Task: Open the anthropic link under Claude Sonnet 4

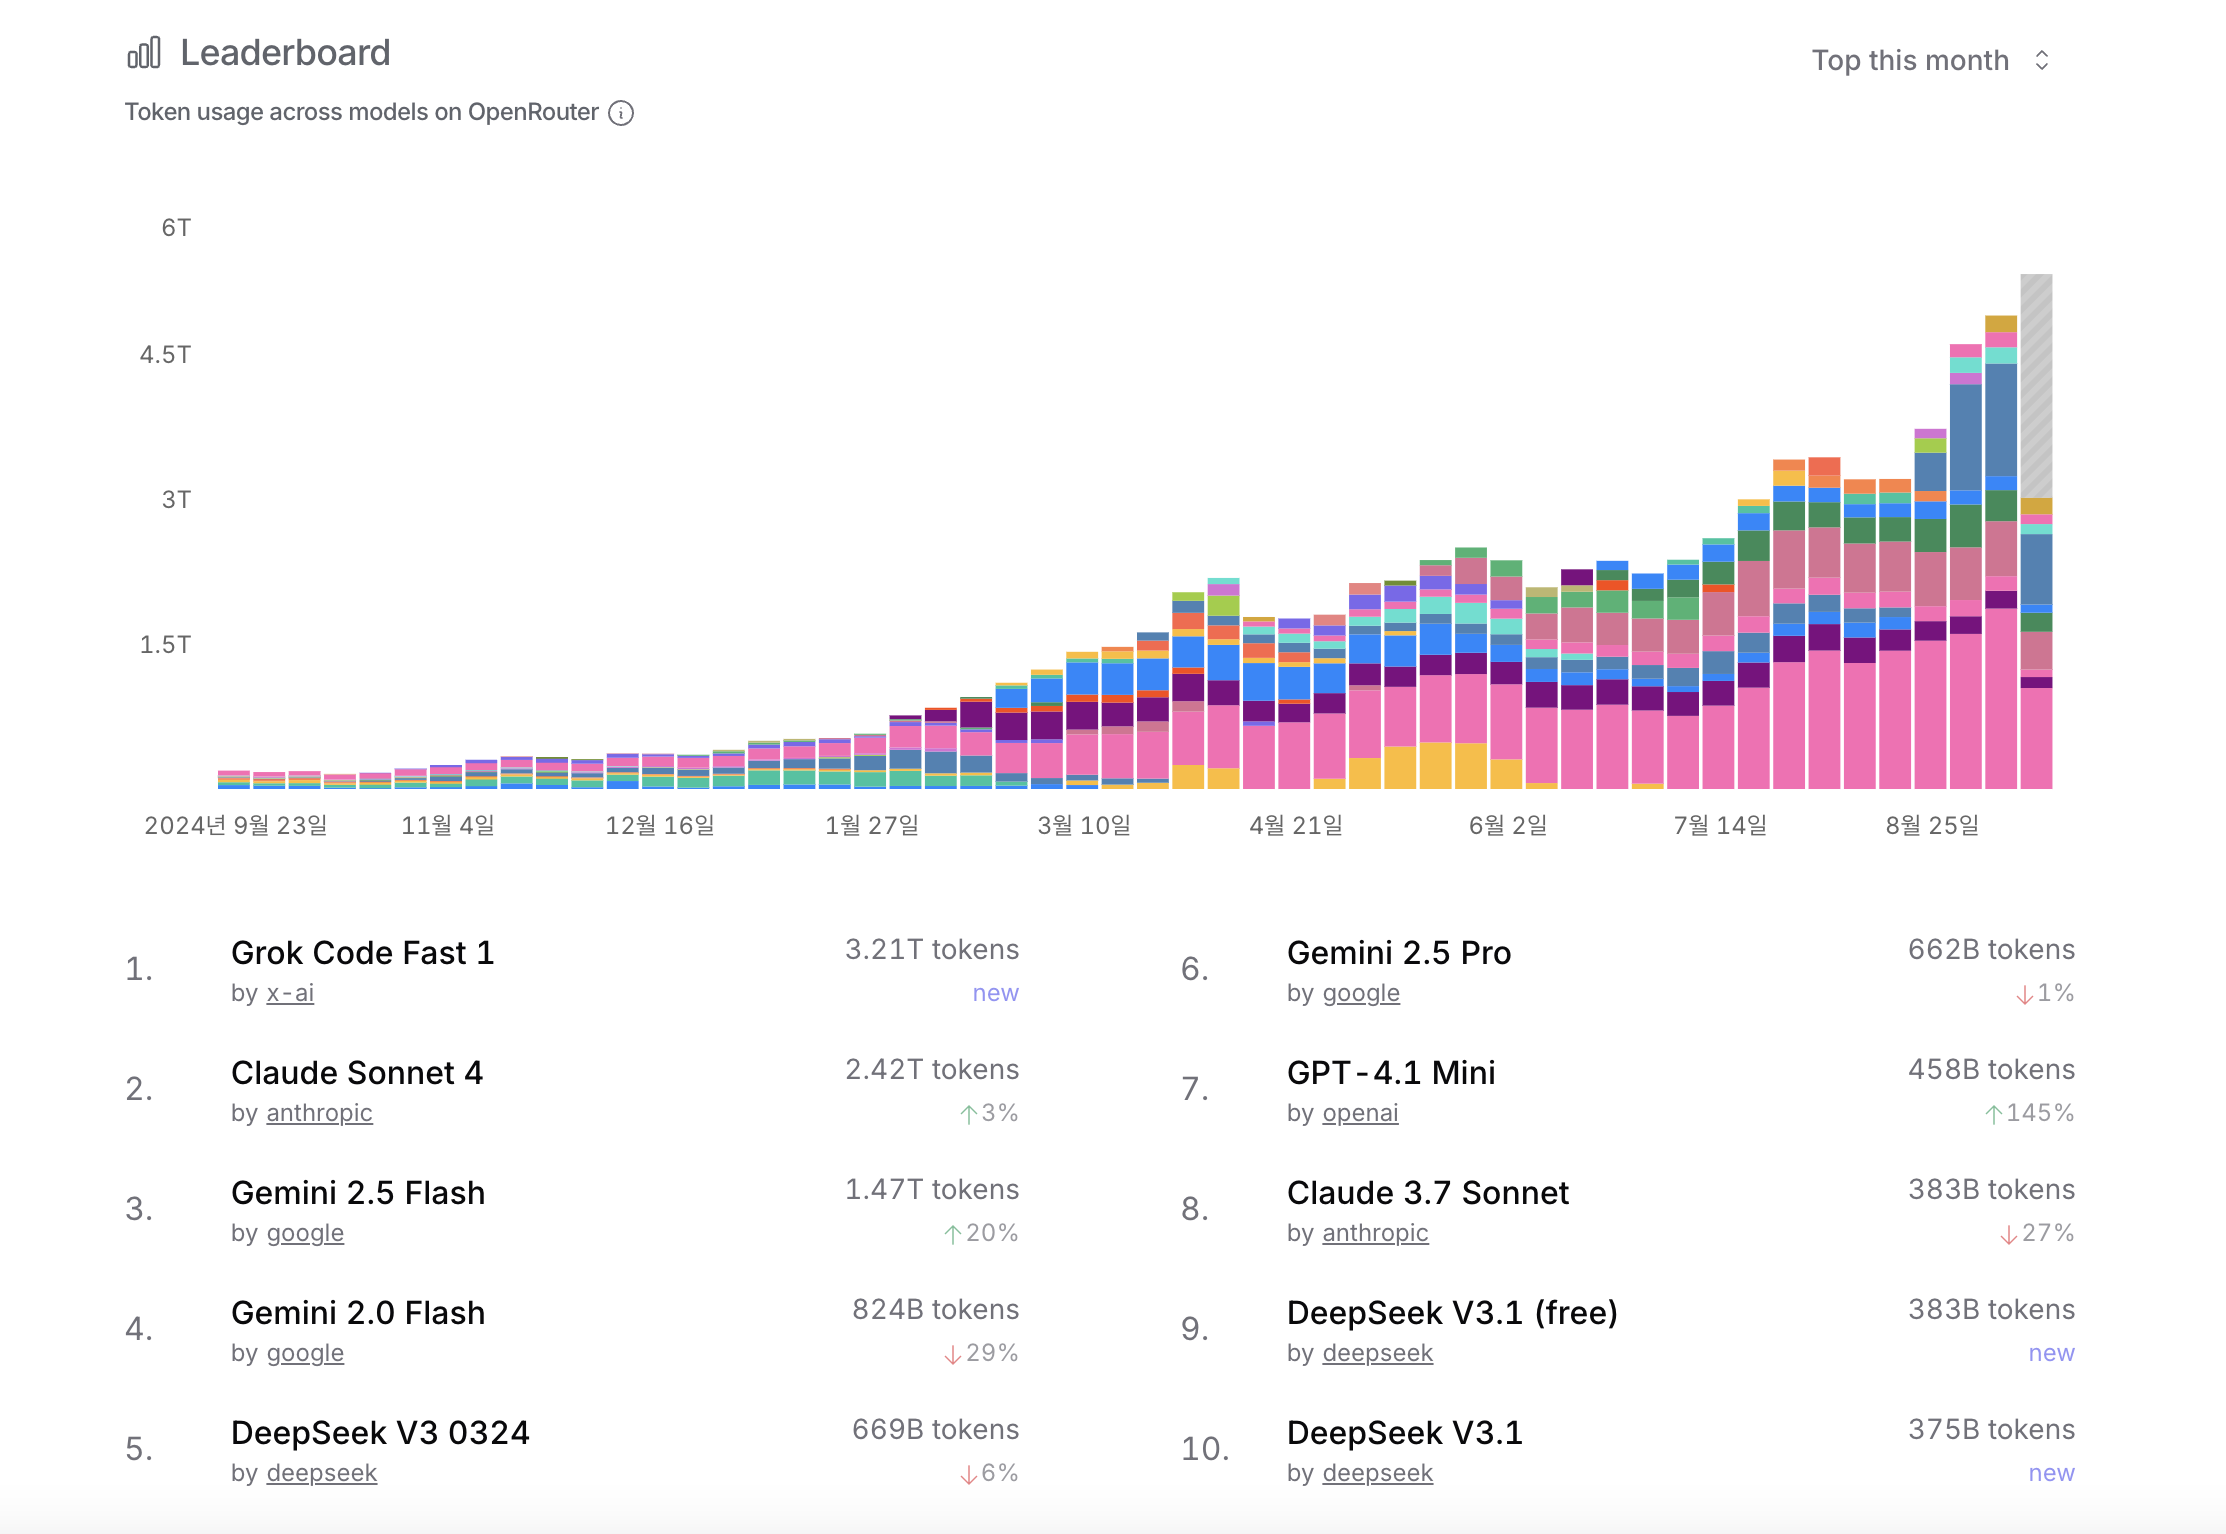Action: tap(319, 1113)
